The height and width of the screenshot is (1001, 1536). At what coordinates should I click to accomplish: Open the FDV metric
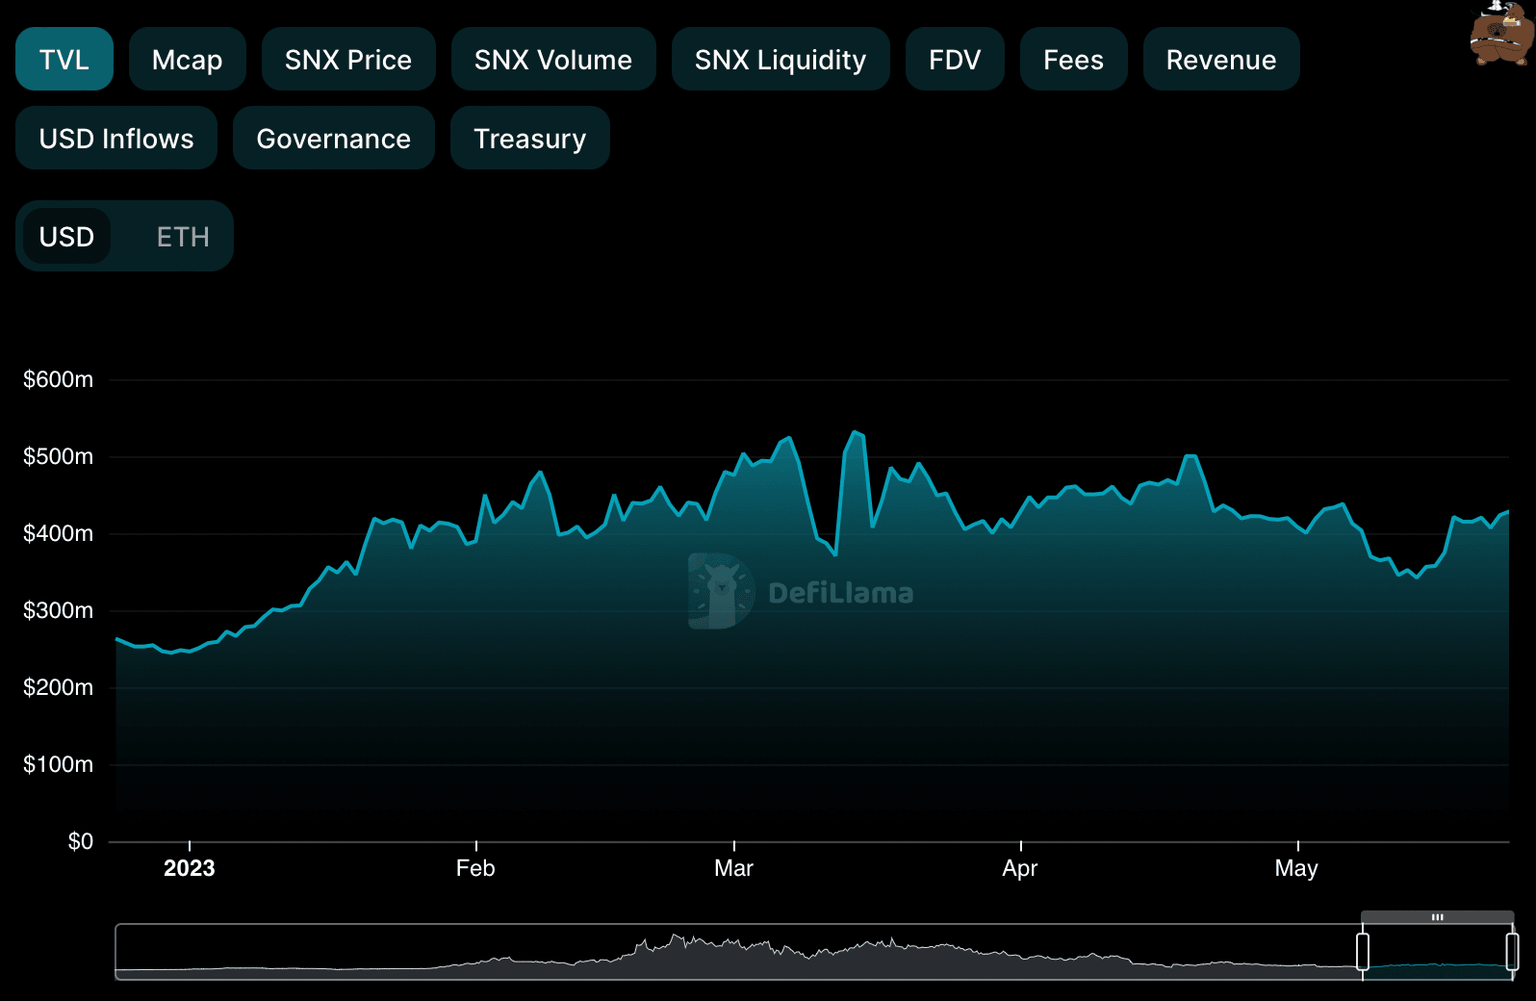tap(954, 59)
